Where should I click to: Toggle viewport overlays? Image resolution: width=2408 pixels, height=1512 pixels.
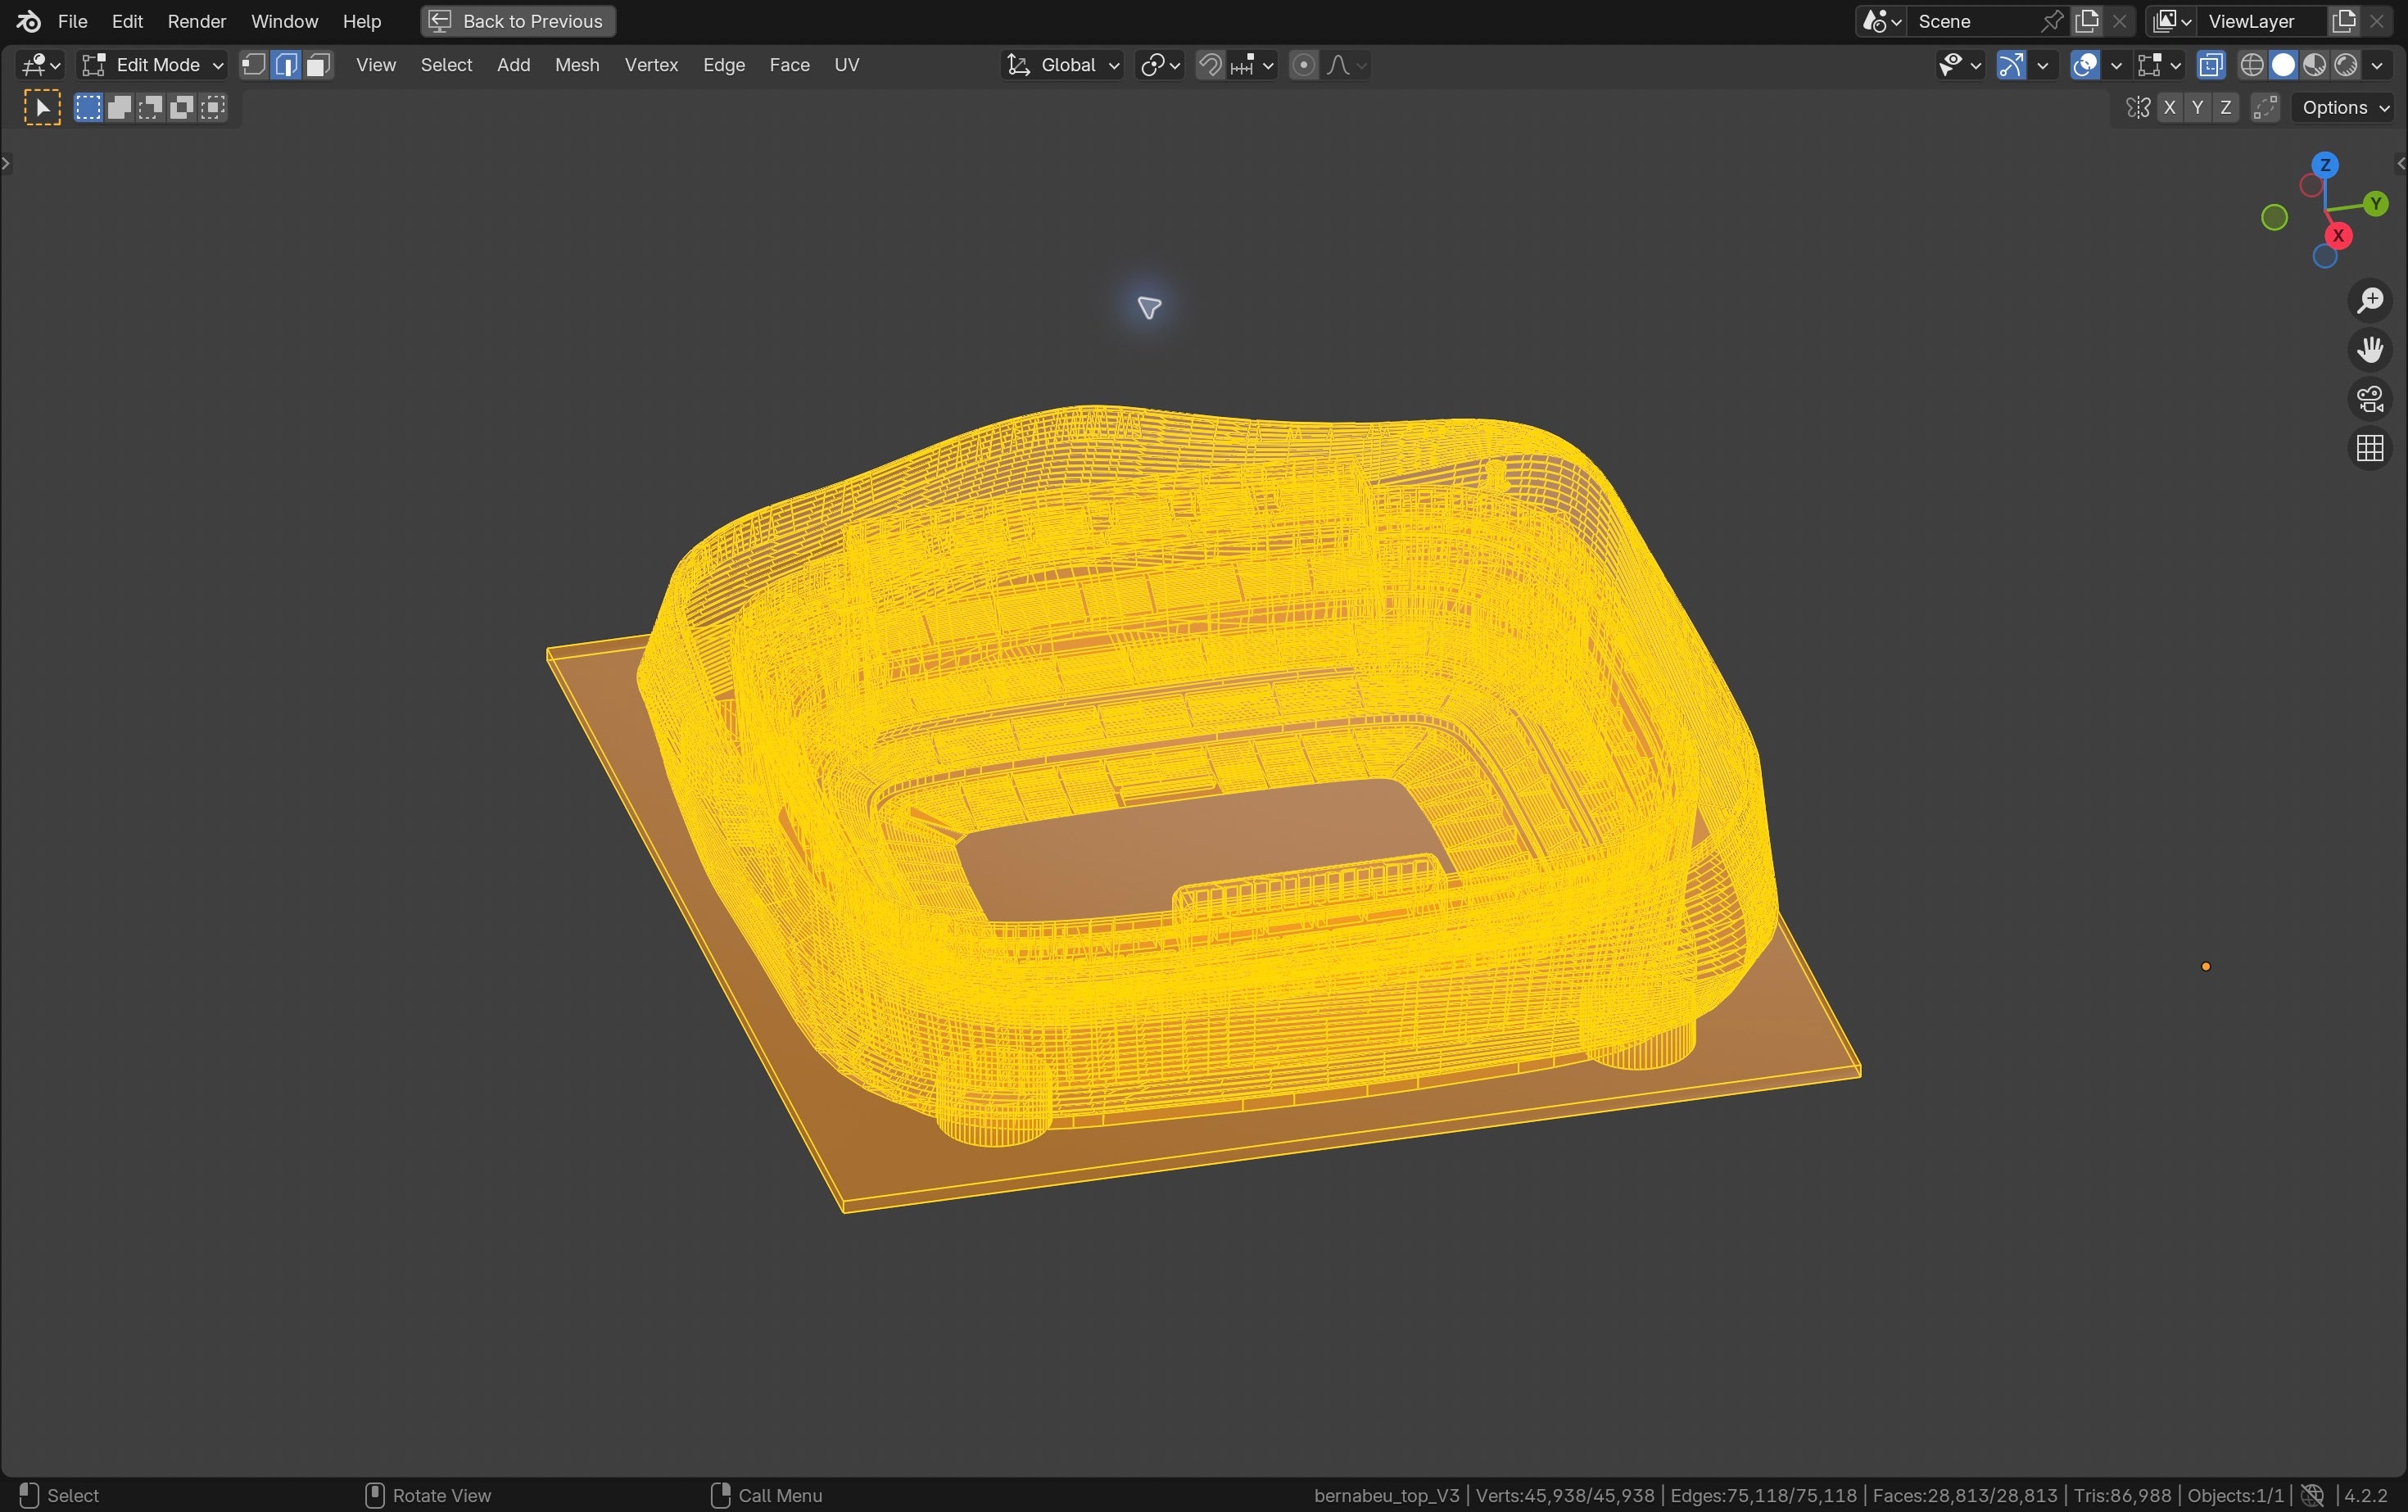2085,65
